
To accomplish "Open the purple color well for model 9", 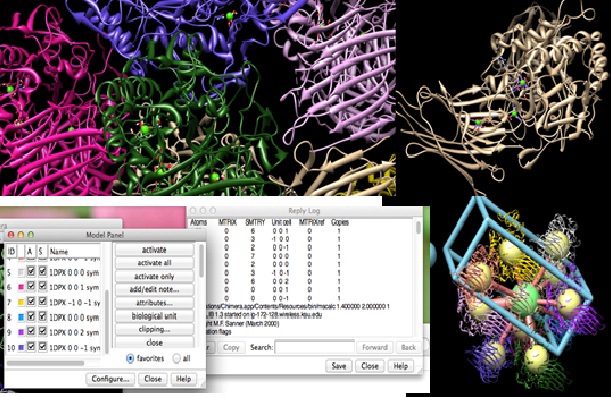I will coord(21,332).
